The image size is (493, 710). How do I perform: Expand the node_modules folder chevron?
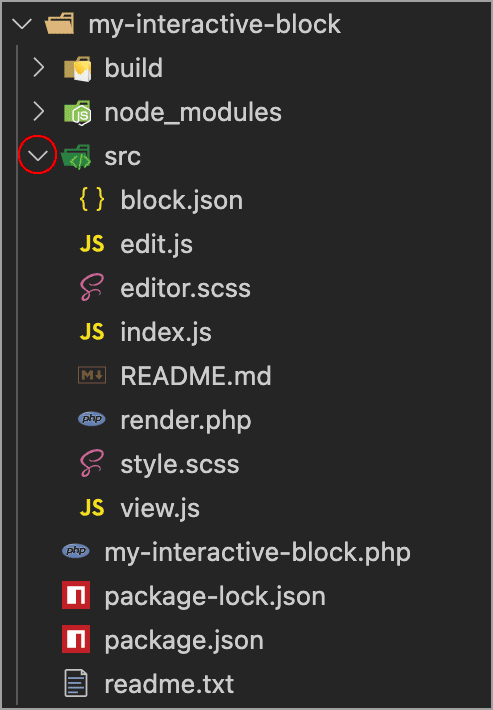pos(39,112)
